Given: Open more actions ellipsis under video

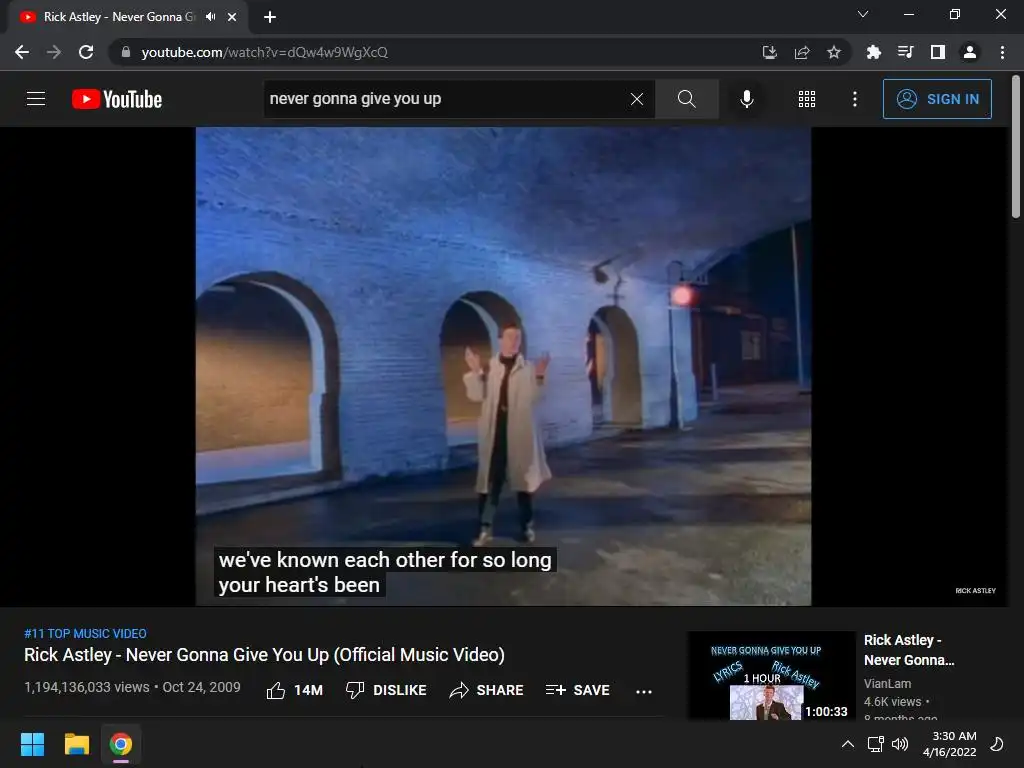Looking at the screenshot, I should [644, 692].
